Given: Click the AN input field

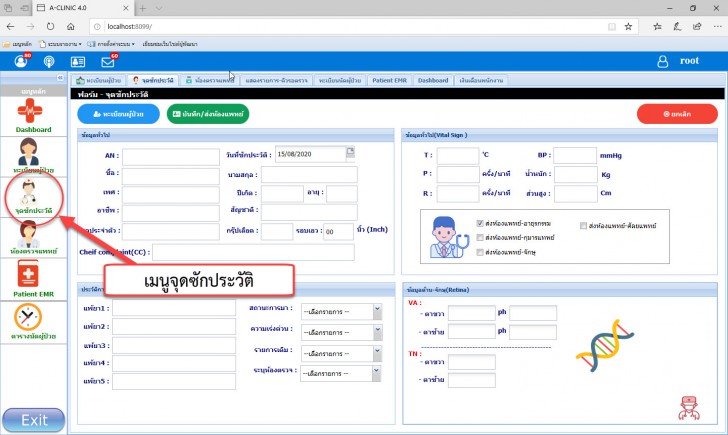Looking at the screenshot, I should click(171, 156).
